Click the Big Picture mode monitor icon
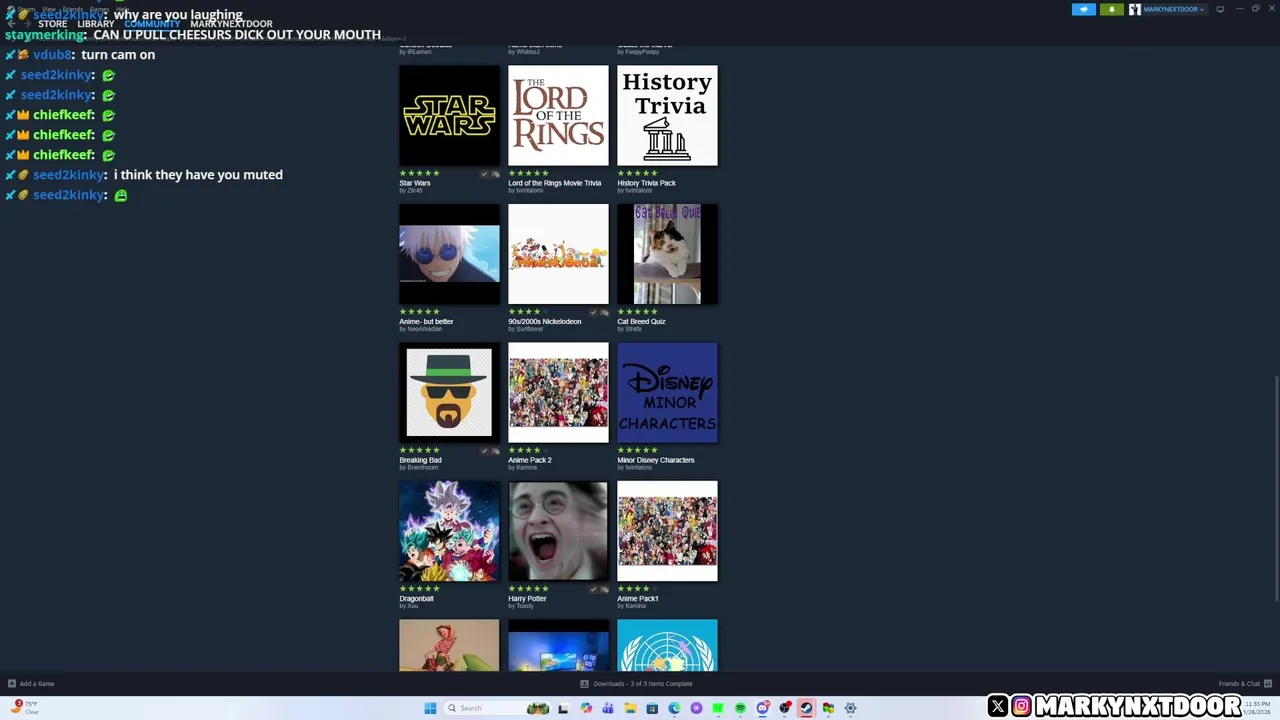Screen dimensions: 1280x720 coord(1220,9)
